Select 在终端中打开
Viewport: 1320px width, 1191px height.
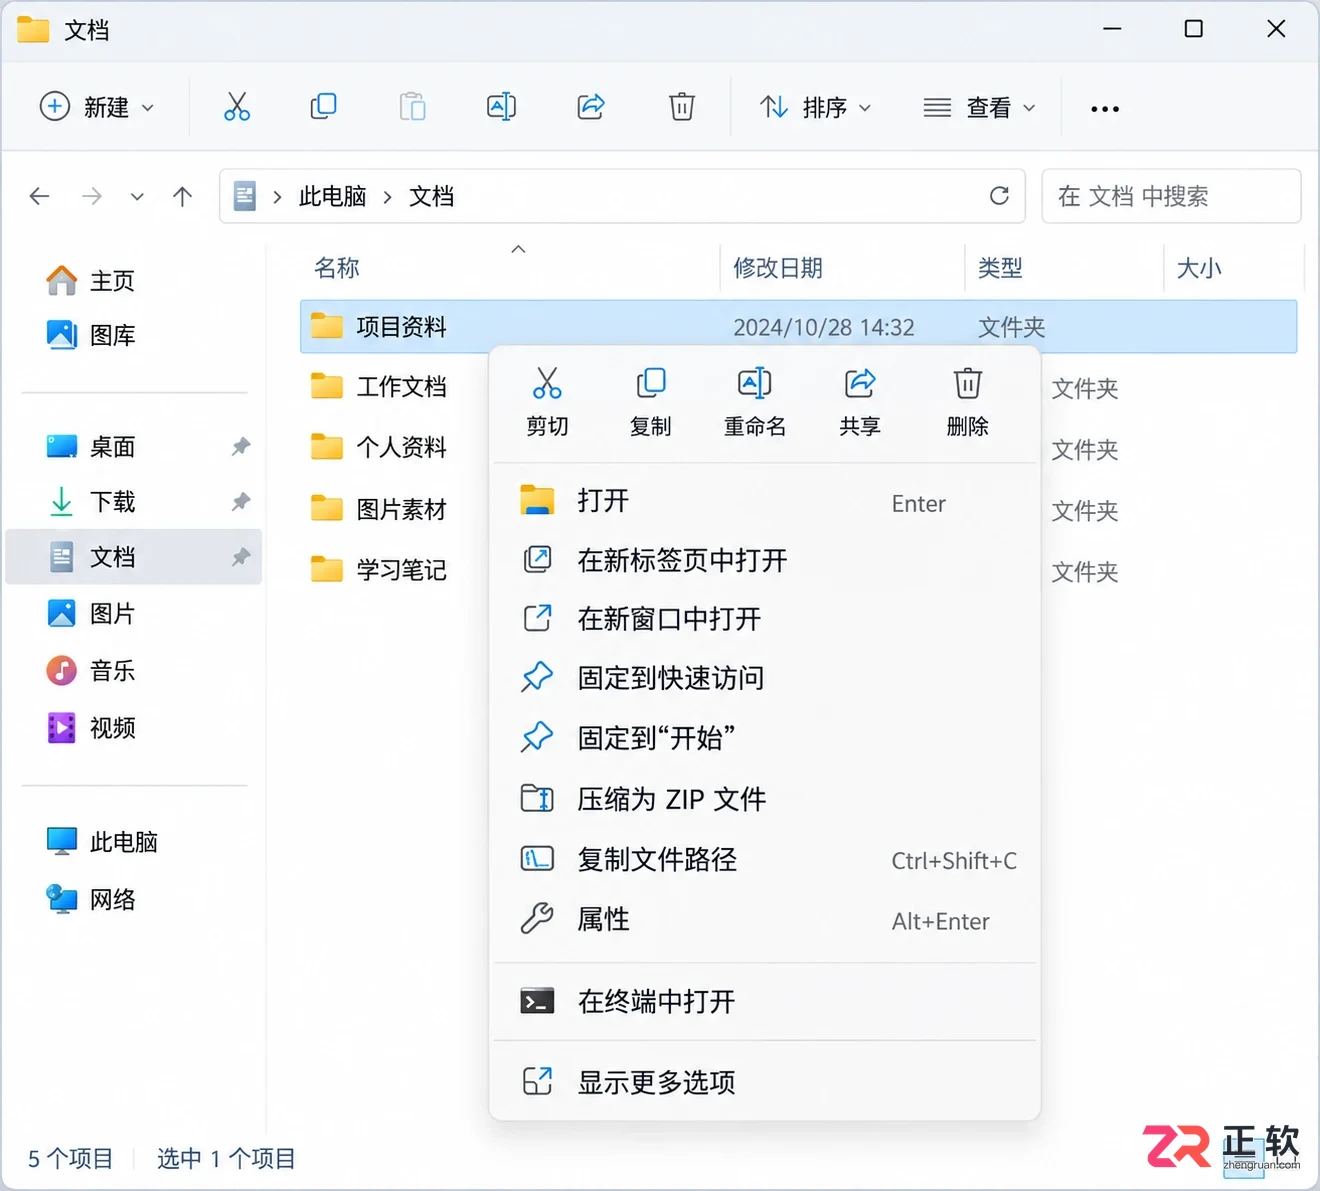tap(765, 1001)
